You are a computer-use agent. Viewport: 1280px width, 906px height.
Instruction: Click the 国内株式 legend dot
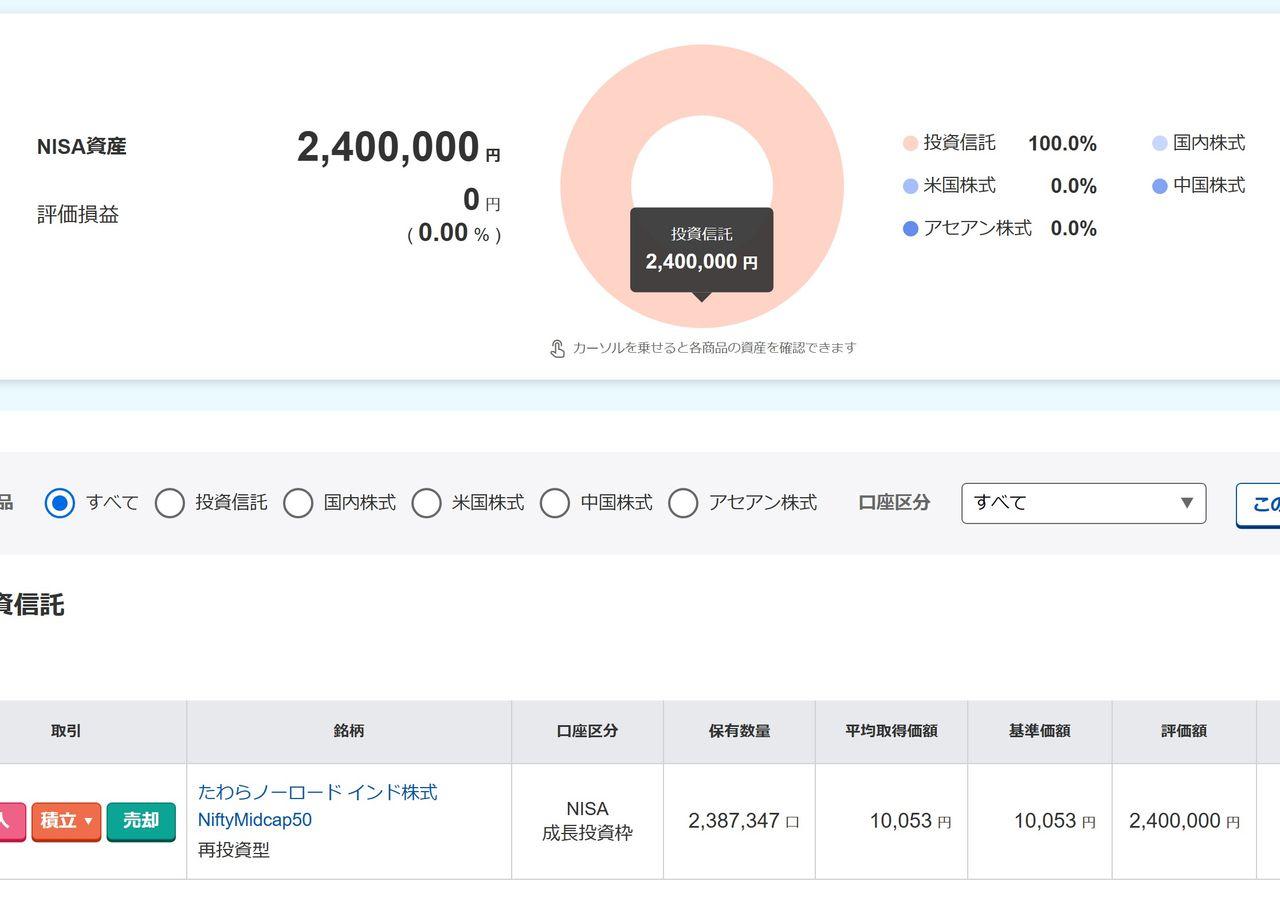coord(1160,143)
